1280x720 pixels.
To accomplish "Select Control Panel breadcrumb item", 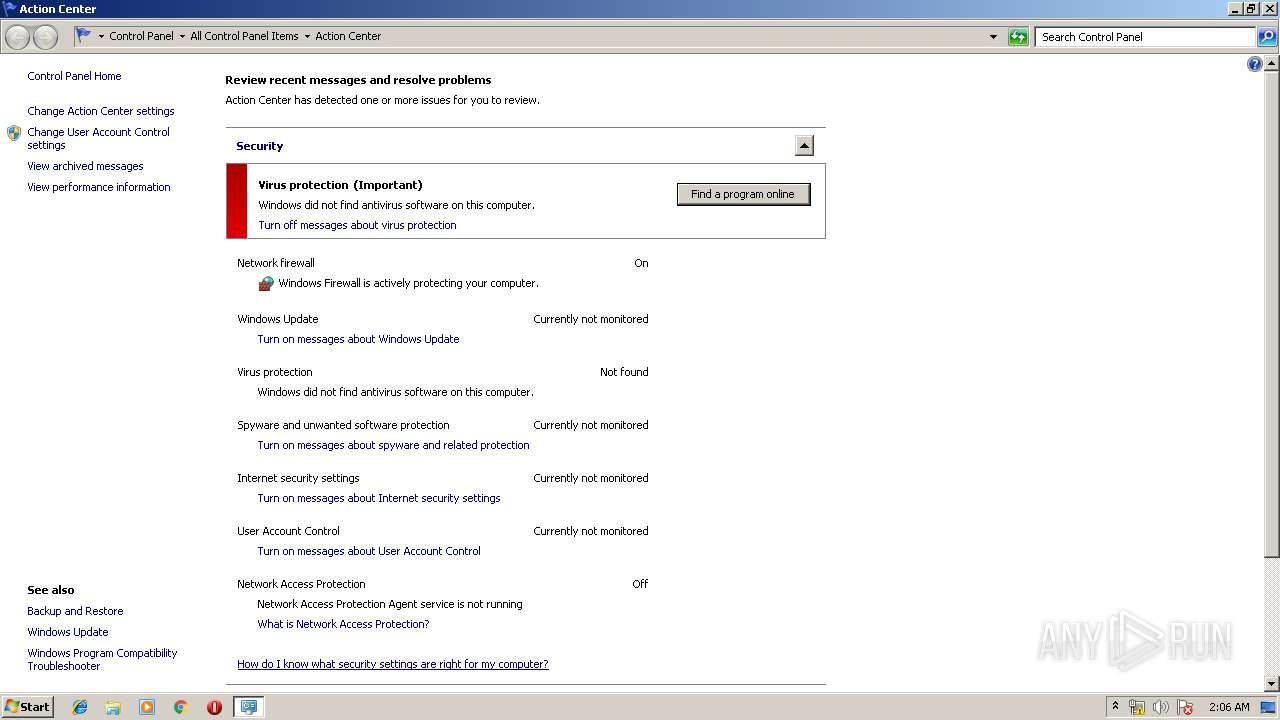I will pos(141,36).
